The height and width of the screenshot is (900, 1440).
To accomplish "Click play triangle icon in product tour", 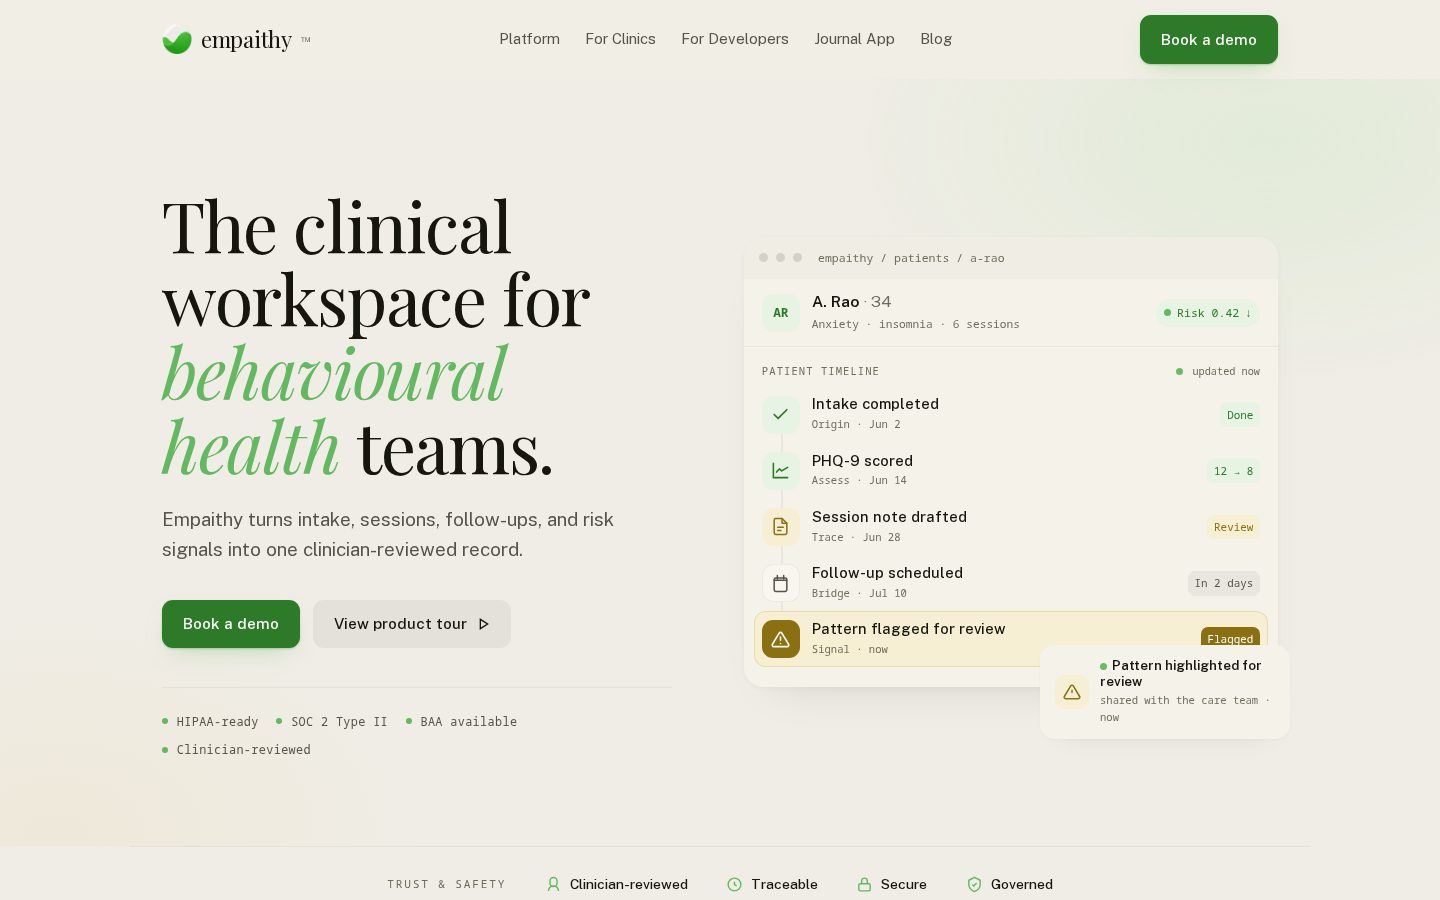I will 484,624.
